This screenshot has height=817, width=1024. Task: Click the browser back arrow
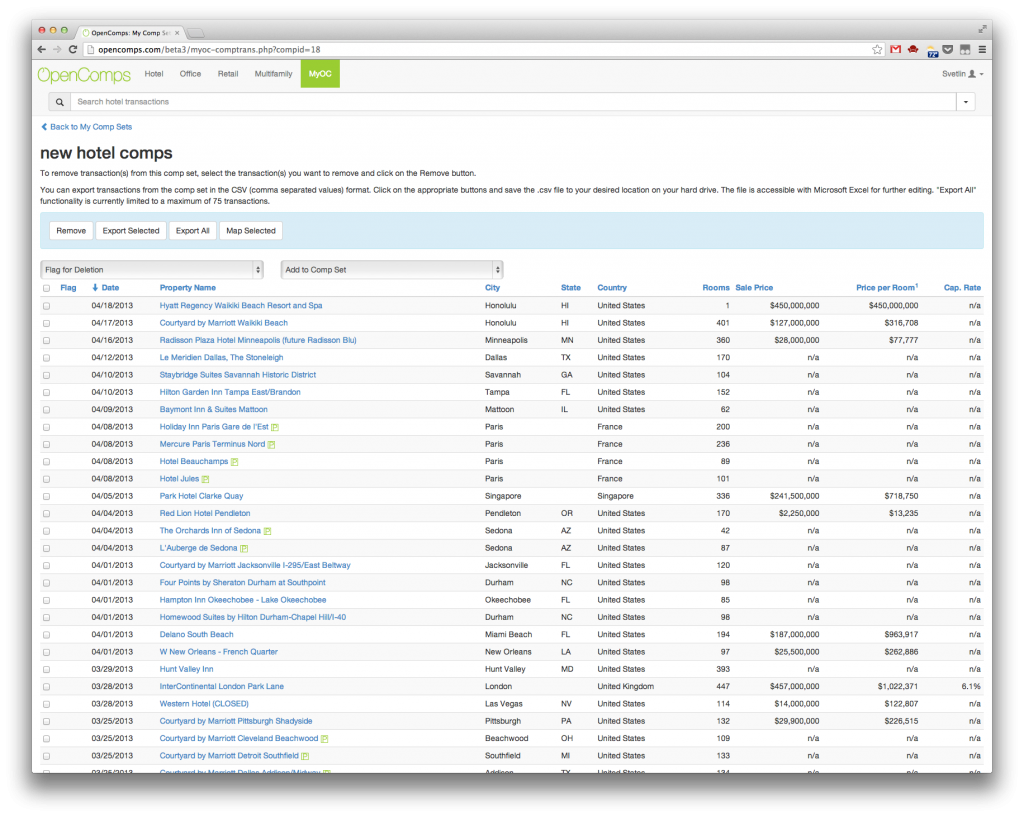(x=40, y=48)
